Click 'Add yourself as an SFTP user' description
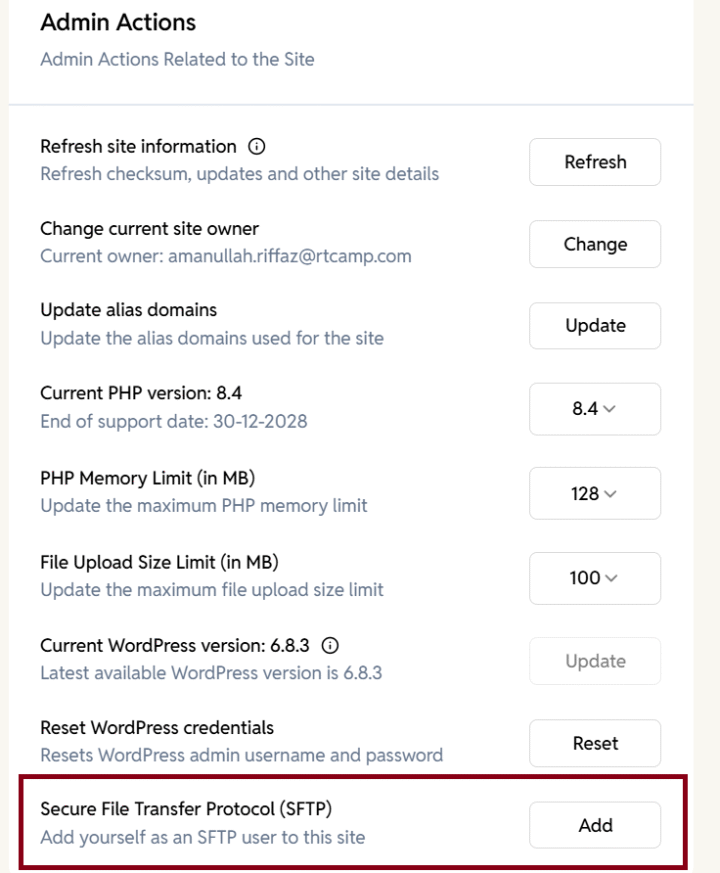The image size is (720, 873). [x=202, y=837]
